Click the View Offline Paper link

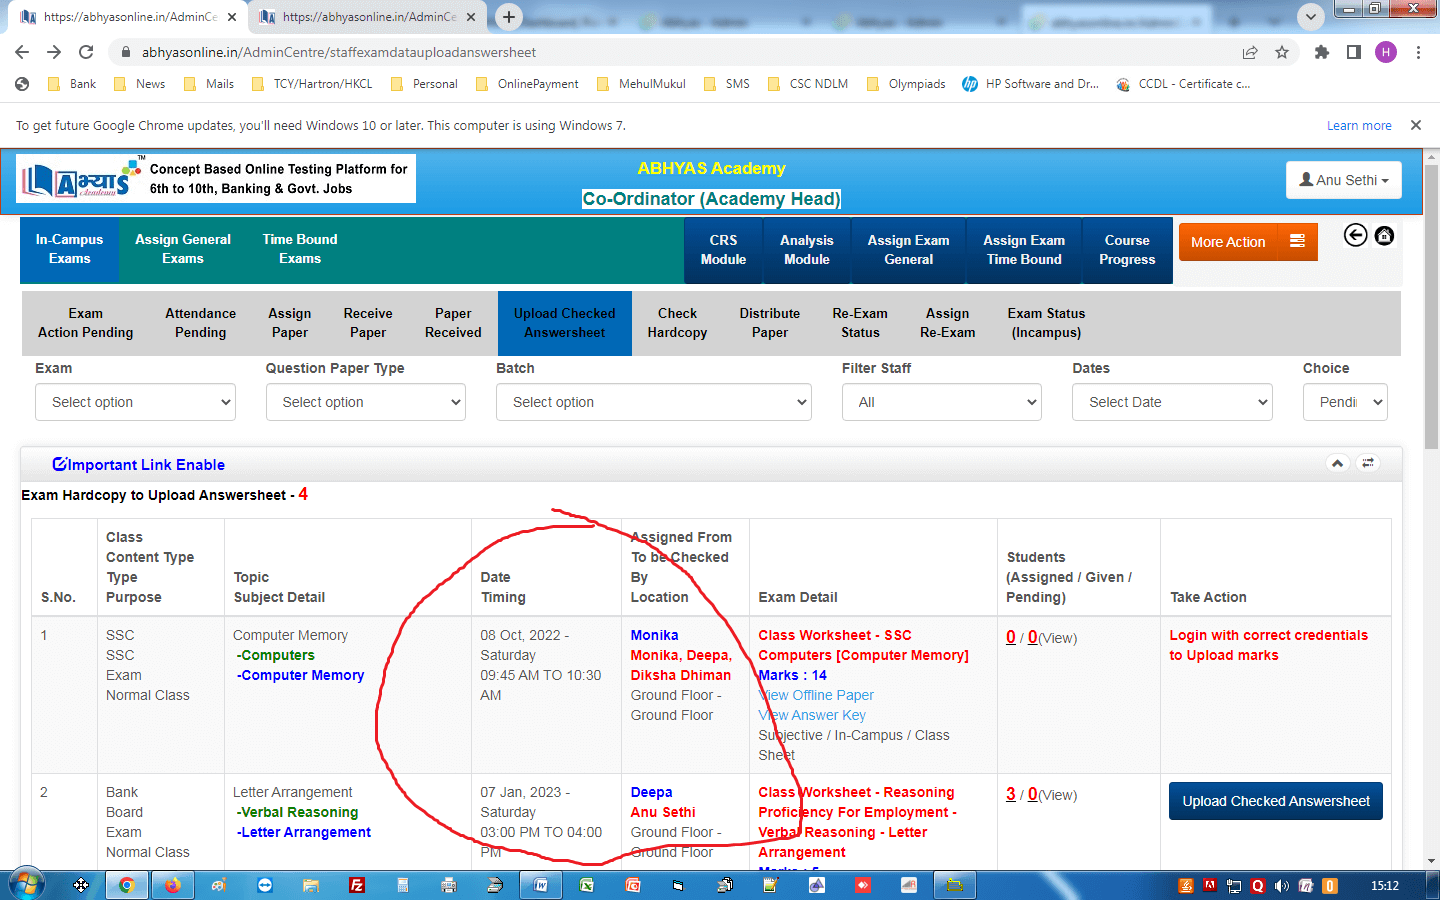[x=817, y=695]
